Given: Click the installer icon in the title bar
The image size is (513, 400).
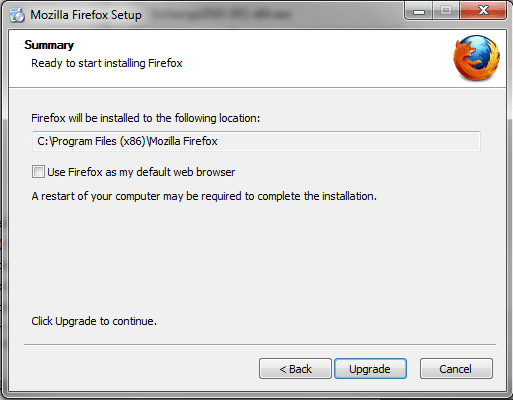Looking at the screenshot, I should pos(17,15).
